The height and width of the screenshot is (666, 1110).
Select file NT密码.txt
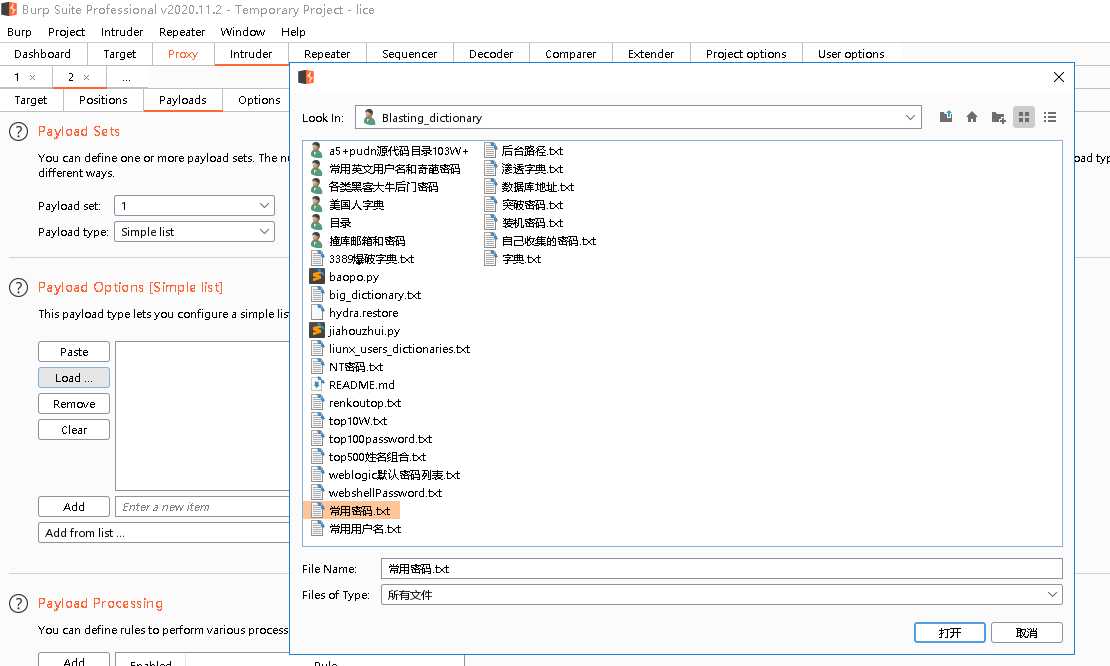tap(347, 367)
